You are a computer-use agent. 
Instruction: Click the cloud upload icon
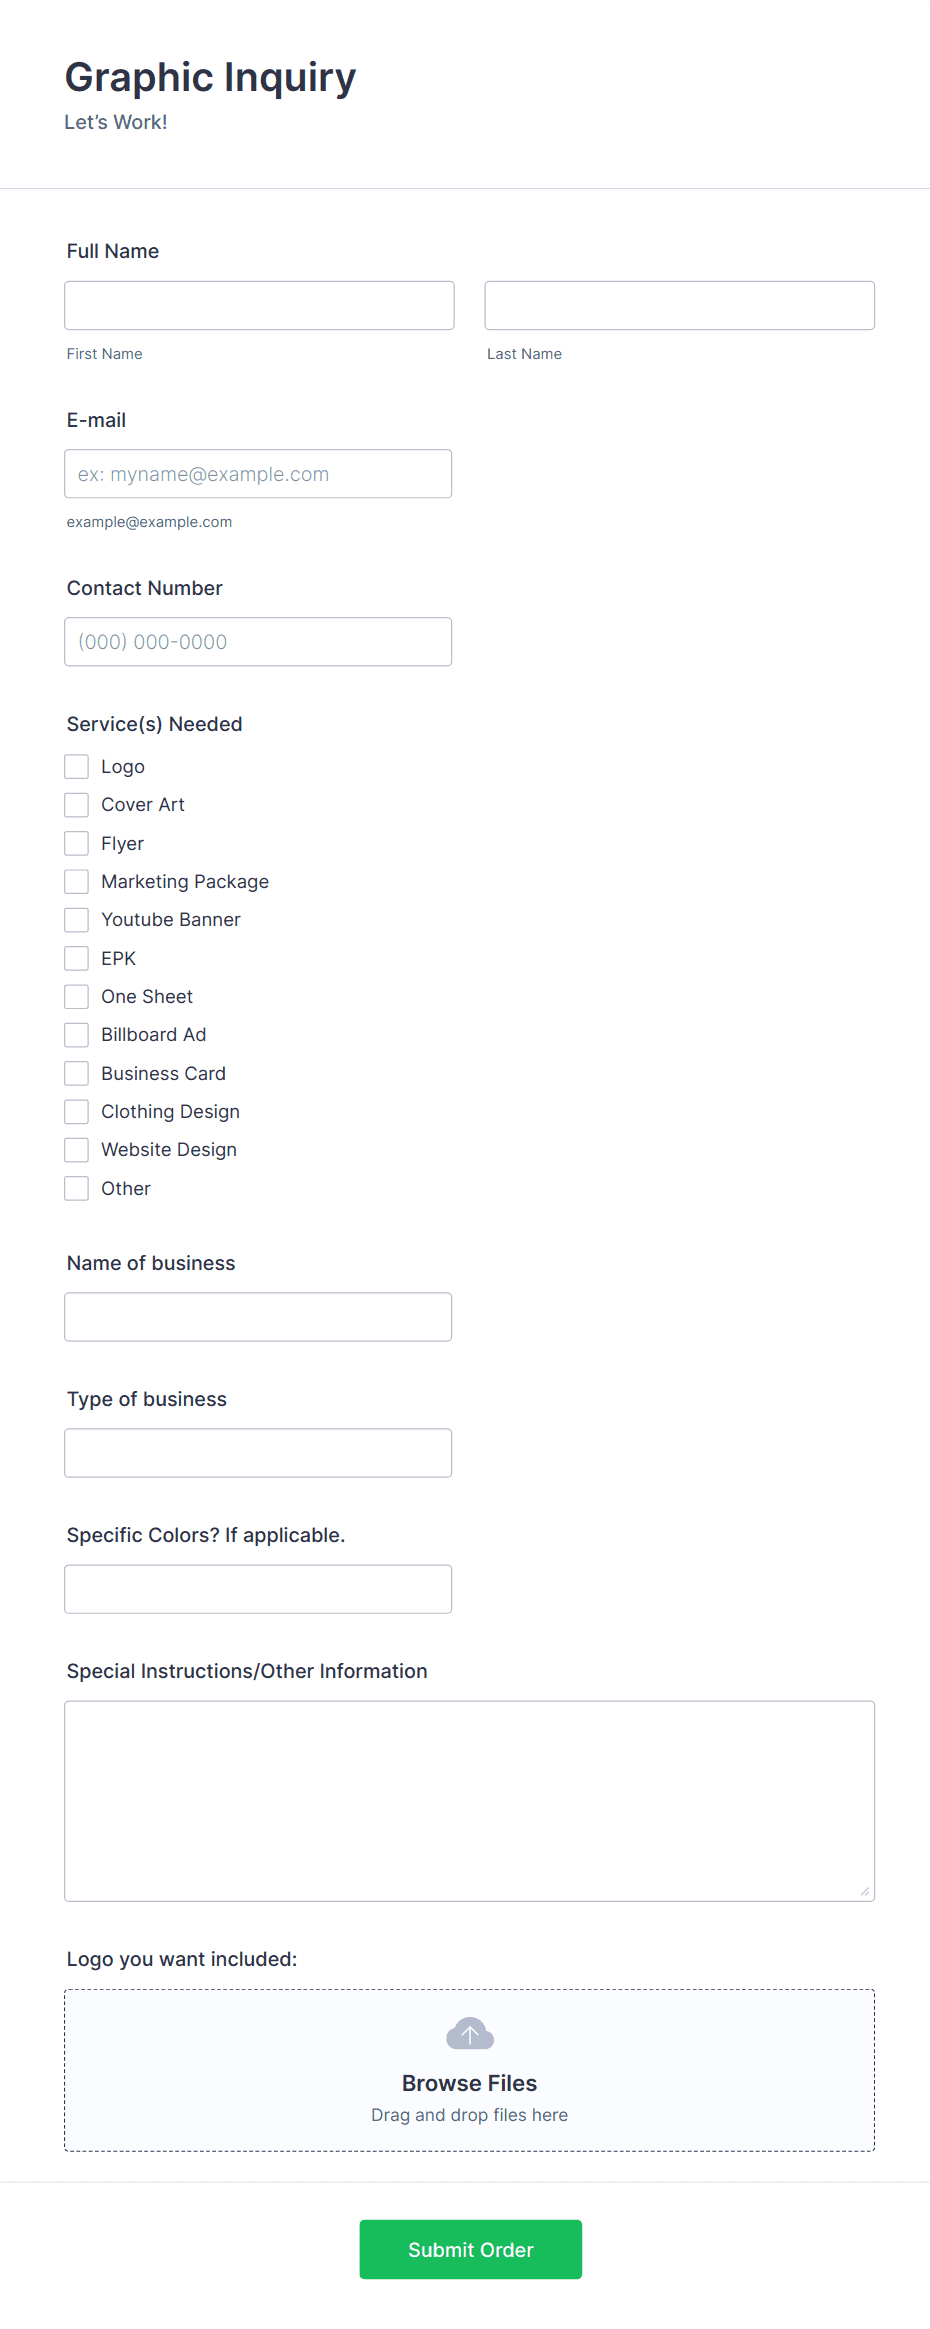coord(469,2034)
